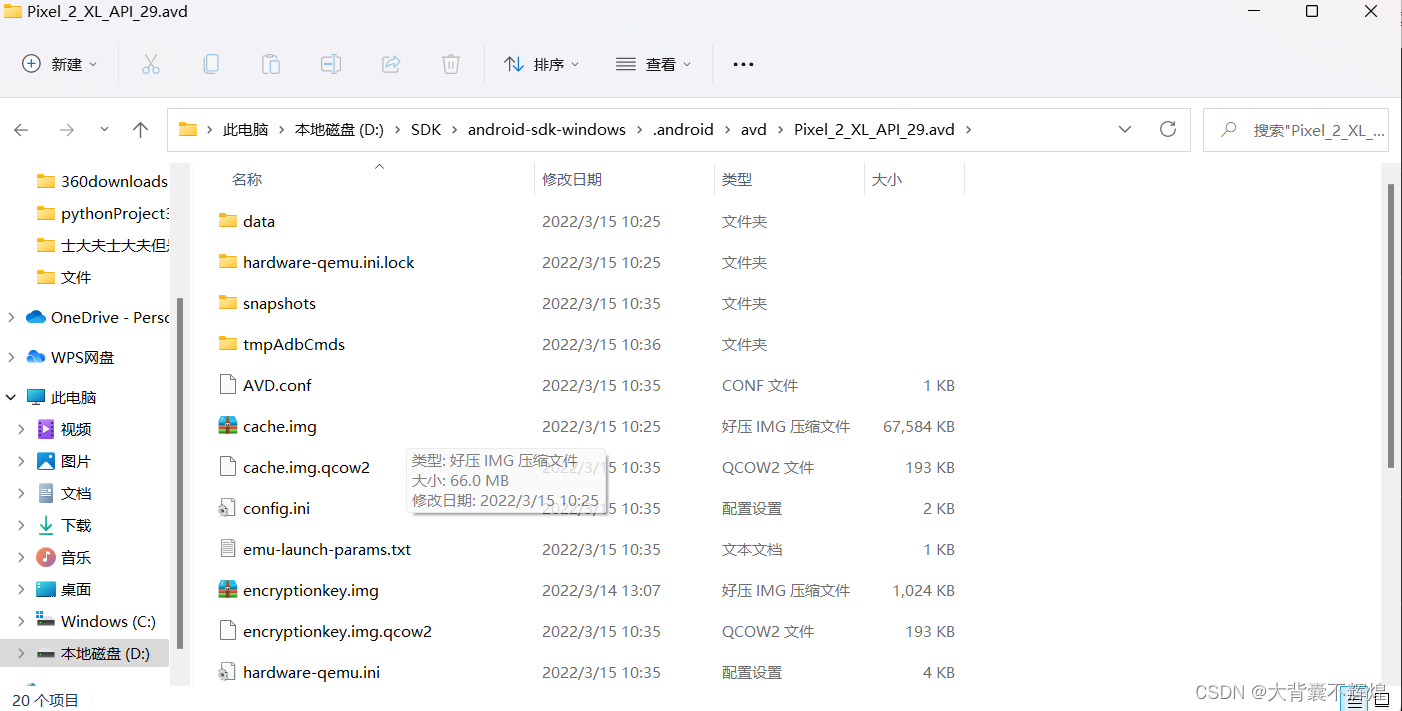Open the snapshots folder
This screenshot has width=1402, height=711.
click(279, 302)
